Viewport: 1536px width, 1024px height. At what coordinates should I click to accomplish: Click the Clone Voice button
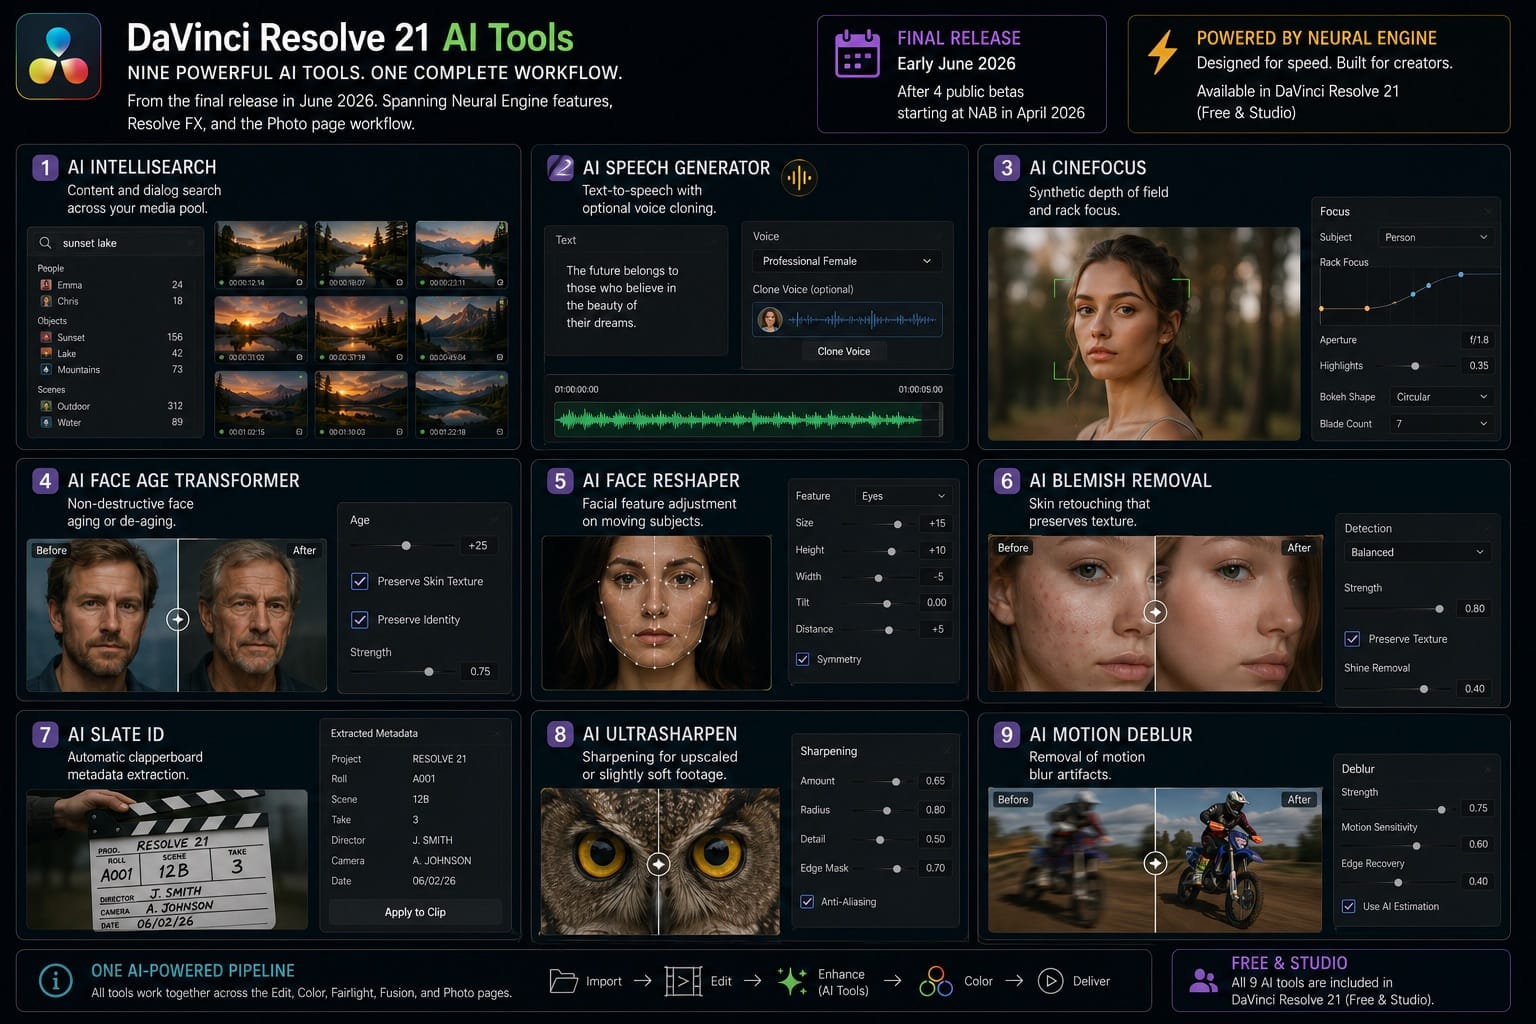[x=843, y=351]
